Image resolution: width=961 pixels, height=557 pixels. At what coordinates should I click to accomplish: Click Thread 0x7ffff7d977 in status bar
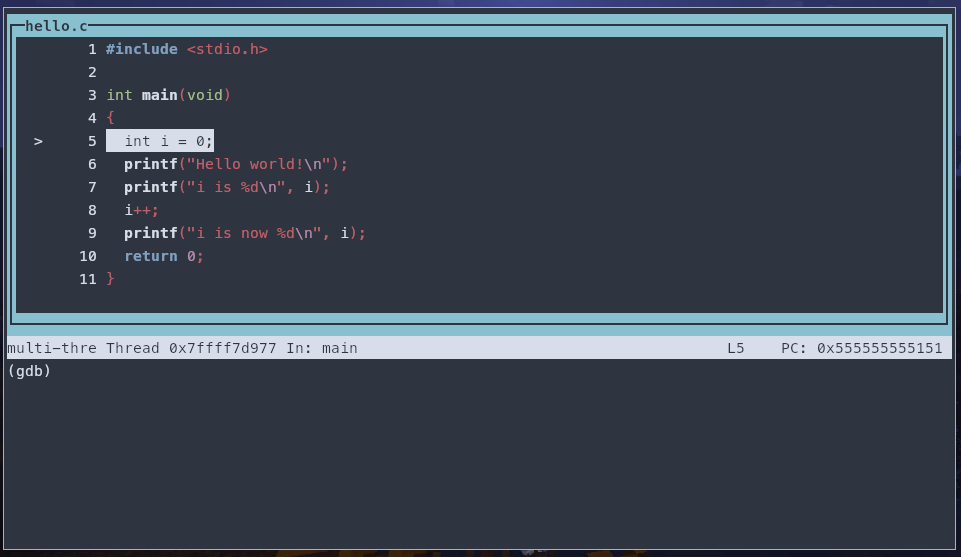point(191,348)
